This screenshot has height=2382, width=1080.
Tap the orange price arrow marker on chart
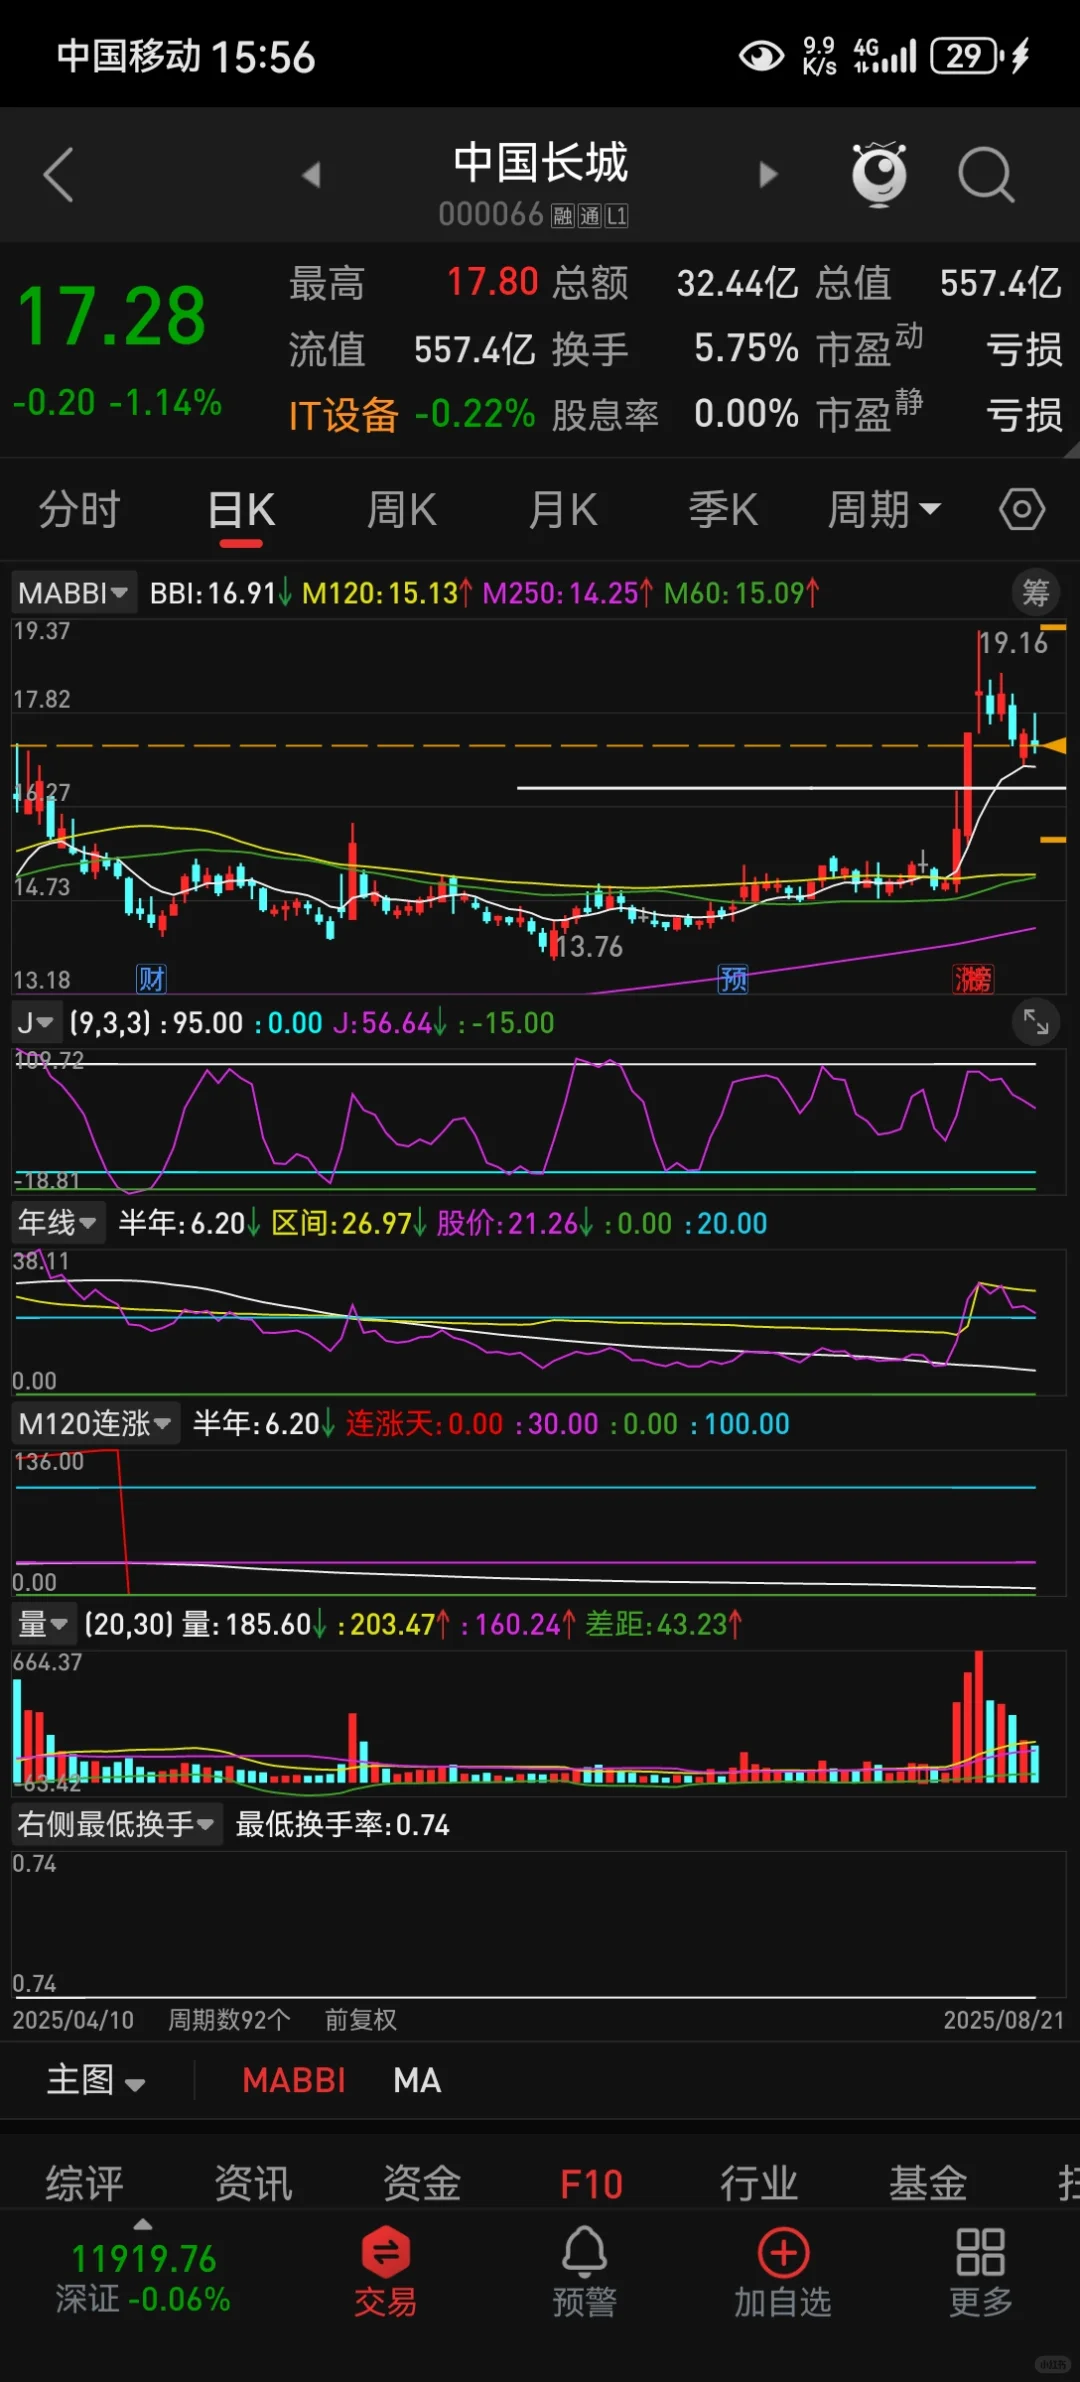[1054, 745]
